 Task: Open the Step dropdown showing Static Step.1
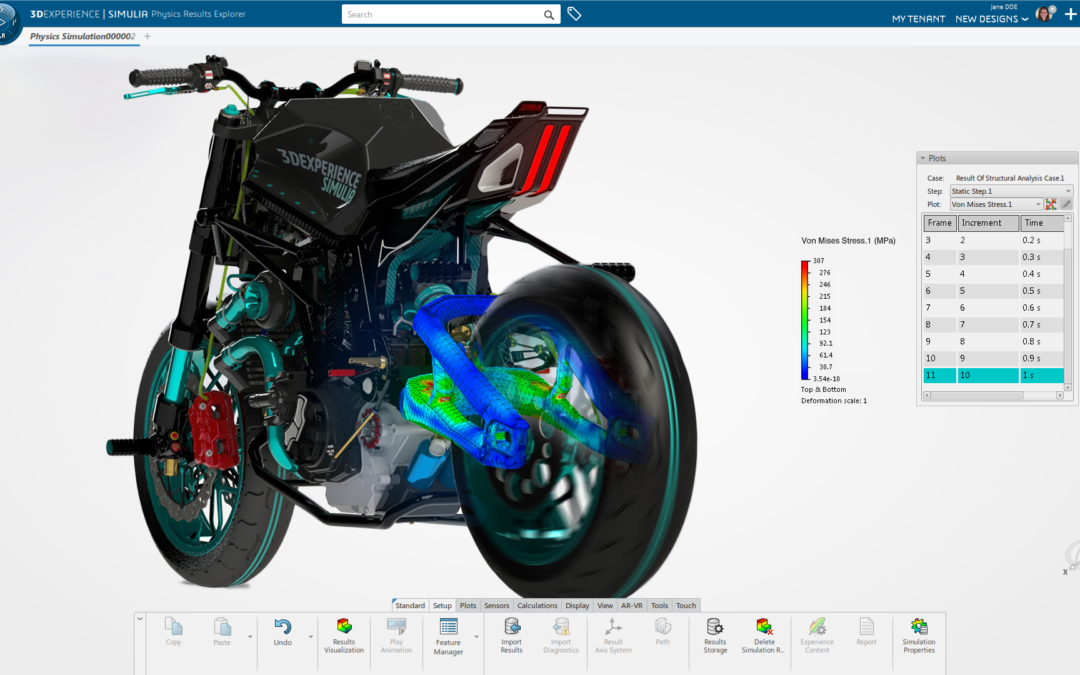point(1011,191)
